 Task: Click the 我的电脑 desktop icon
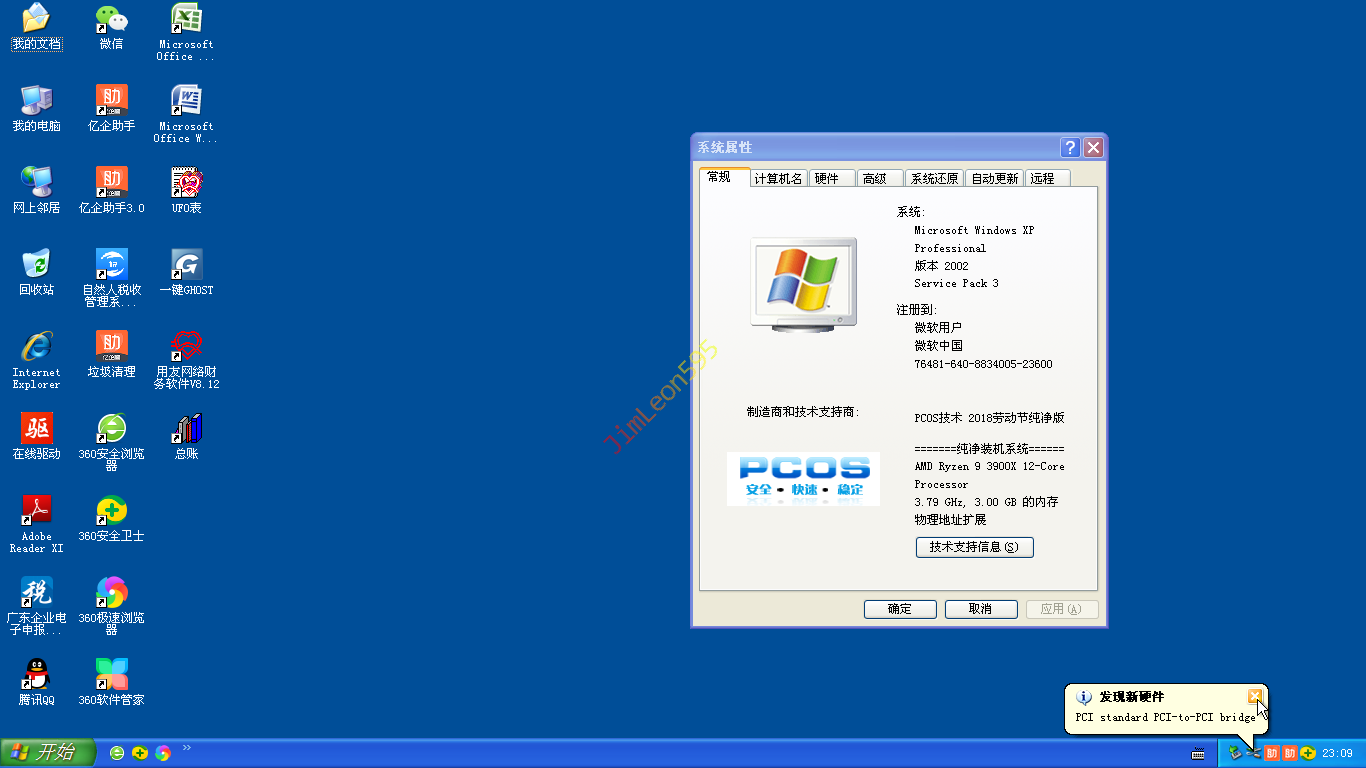pyautogui.click(x=36, y=101)
